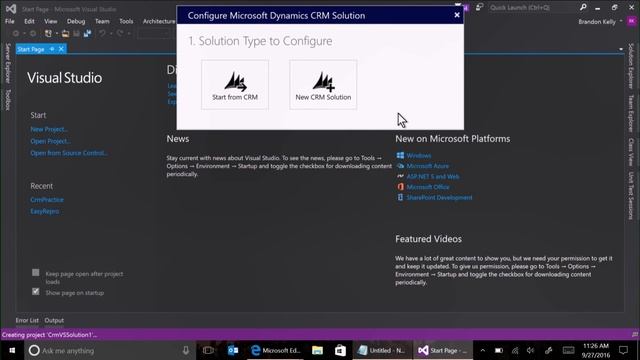This screenshot has height=360, width=640.
Task: Choose the New CRM Solution option
Action: click(323, 85)
